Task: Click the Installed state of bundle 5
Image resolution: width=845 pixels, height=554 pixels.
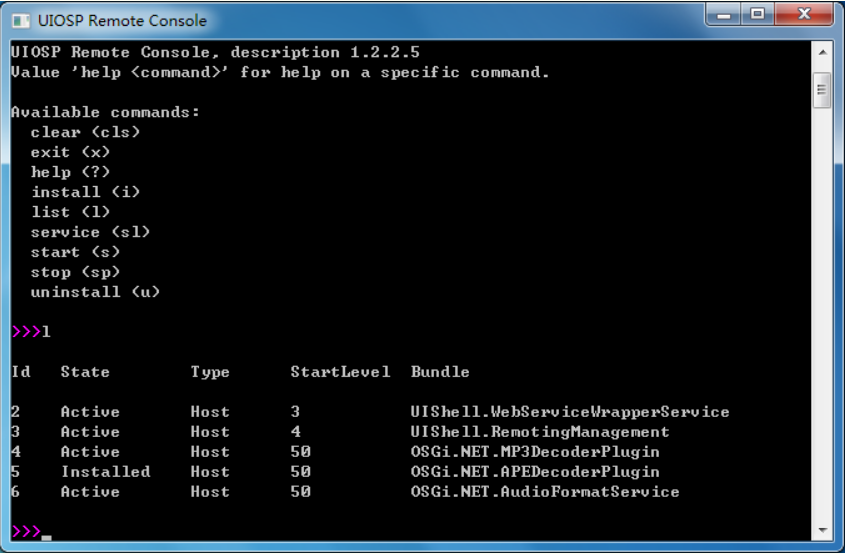Action: [x=106, y=472]
